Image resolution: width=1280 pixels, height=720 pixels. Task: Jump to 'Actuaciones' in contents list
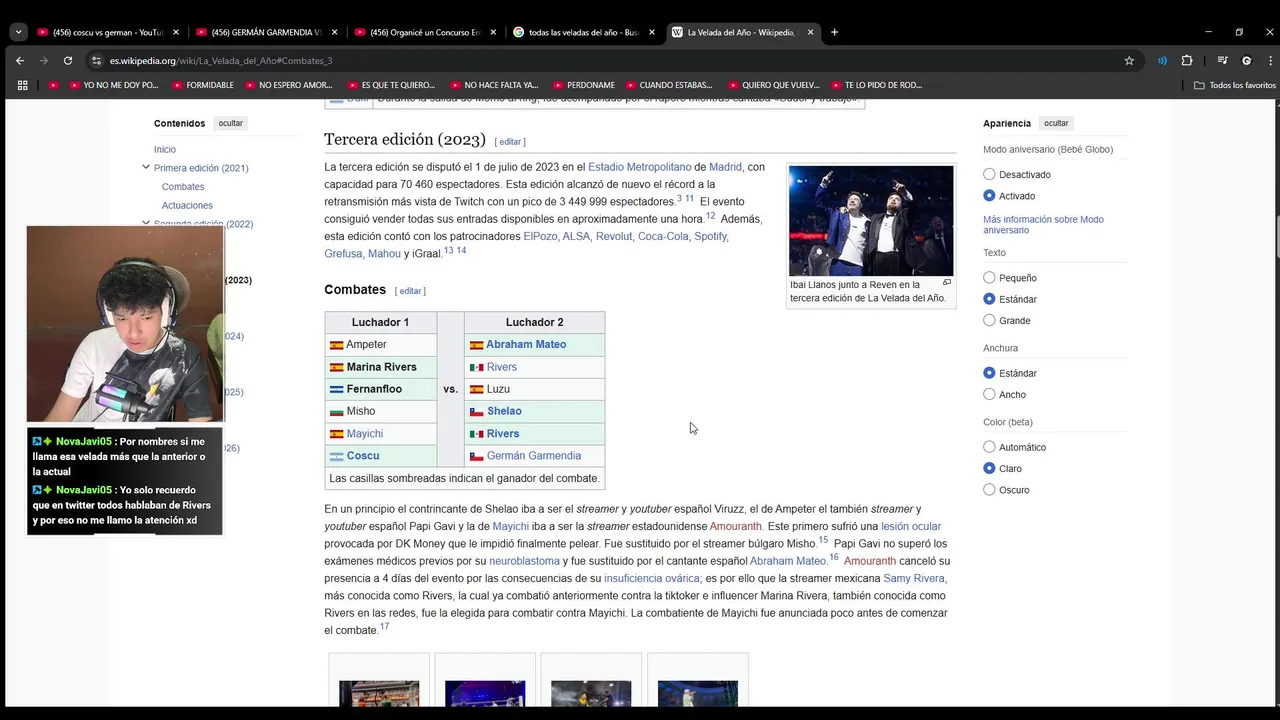click(187, 205)
